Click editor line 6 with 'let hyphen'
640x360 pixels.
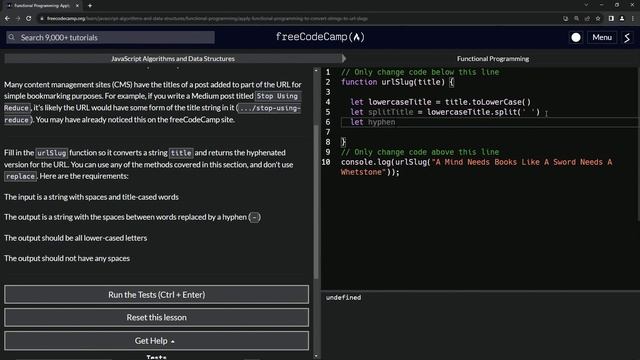[490, 122]
